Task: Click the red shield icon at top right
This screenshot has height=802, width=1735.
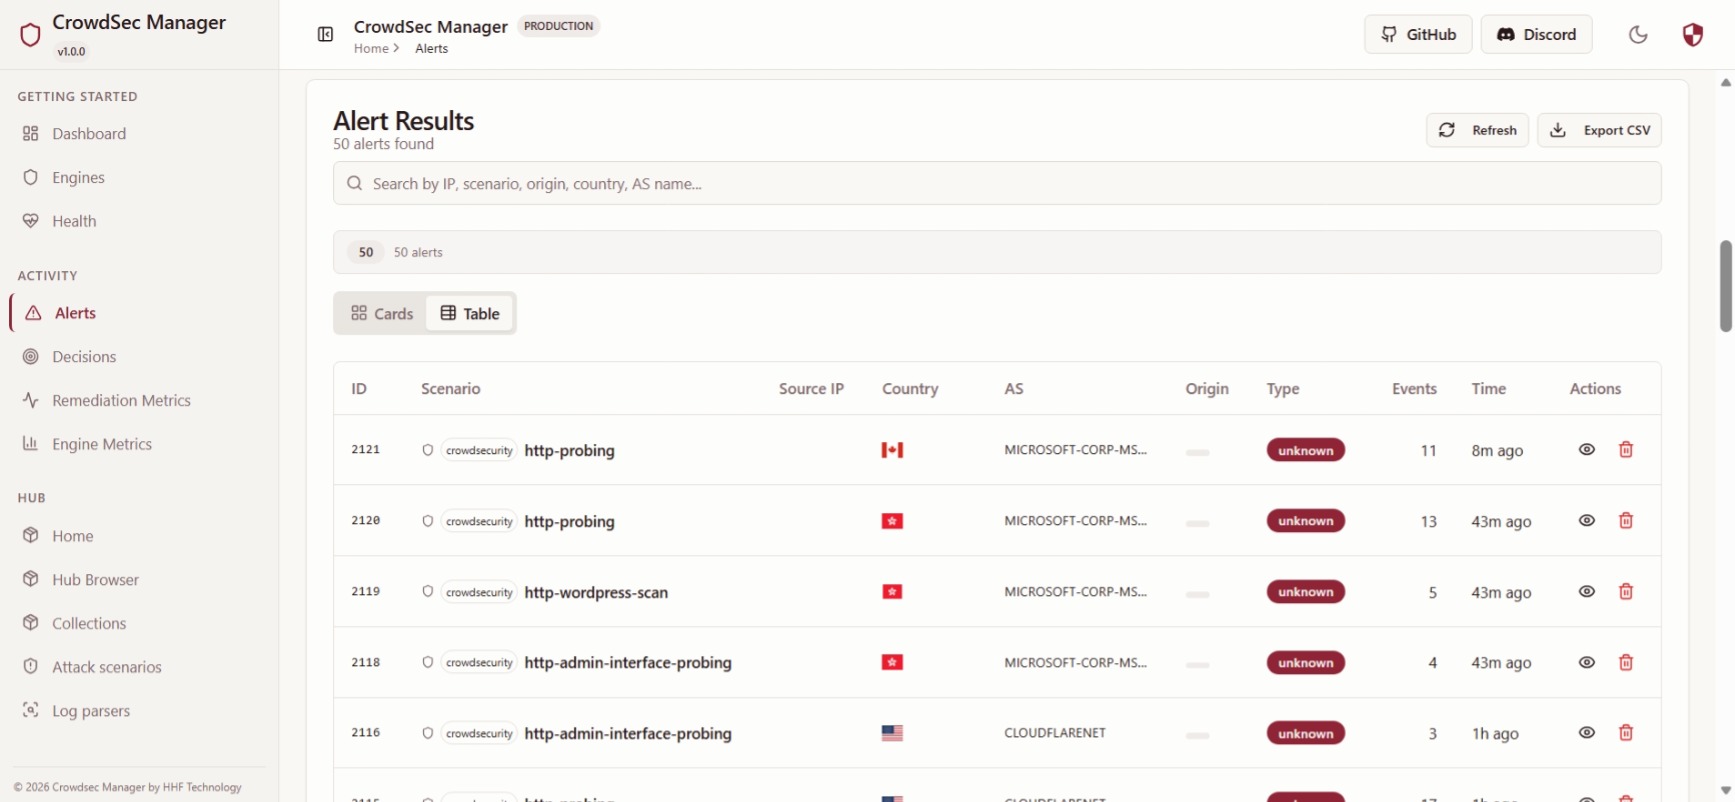Action: [x=1692, y=35]
